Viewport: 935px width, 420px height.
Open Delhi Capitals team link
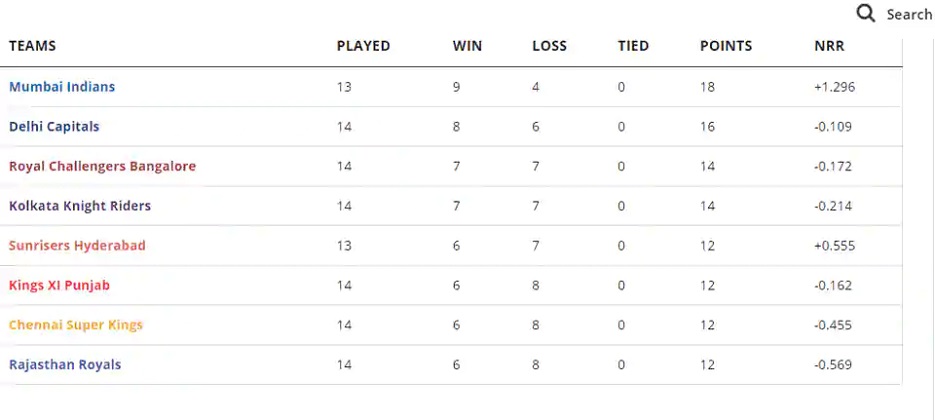coord(54,126)
